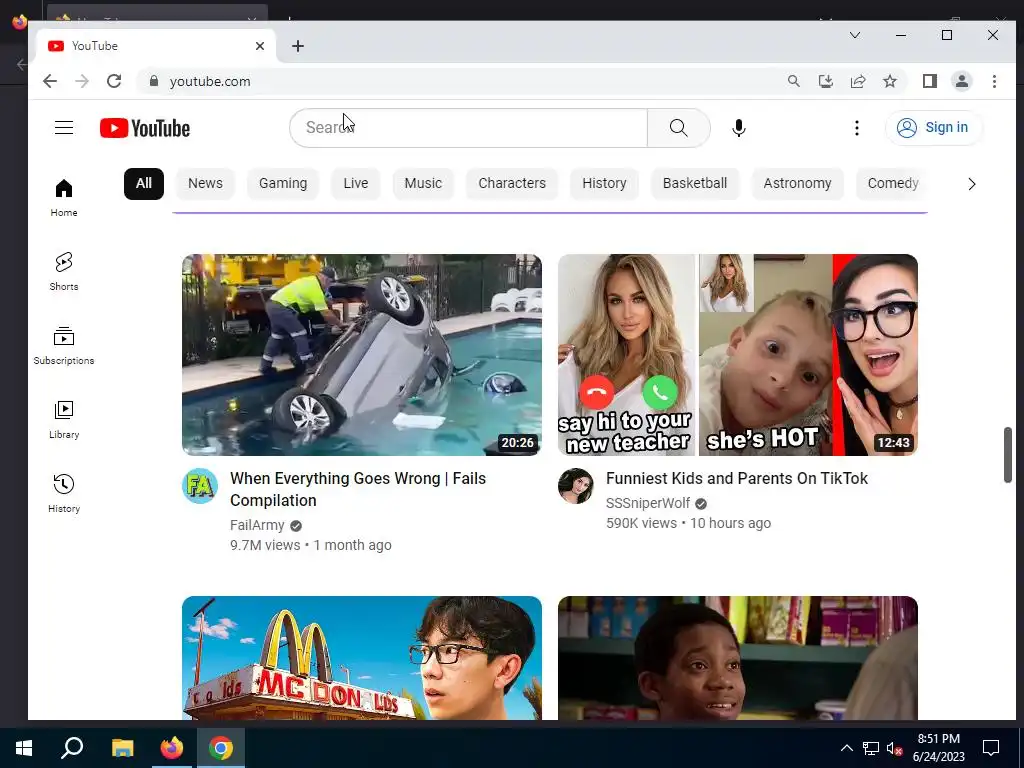This screenshot has height=768, width=1024.
Task: Click the page vertical scrollbar thumb
Action: [1008, 455]
